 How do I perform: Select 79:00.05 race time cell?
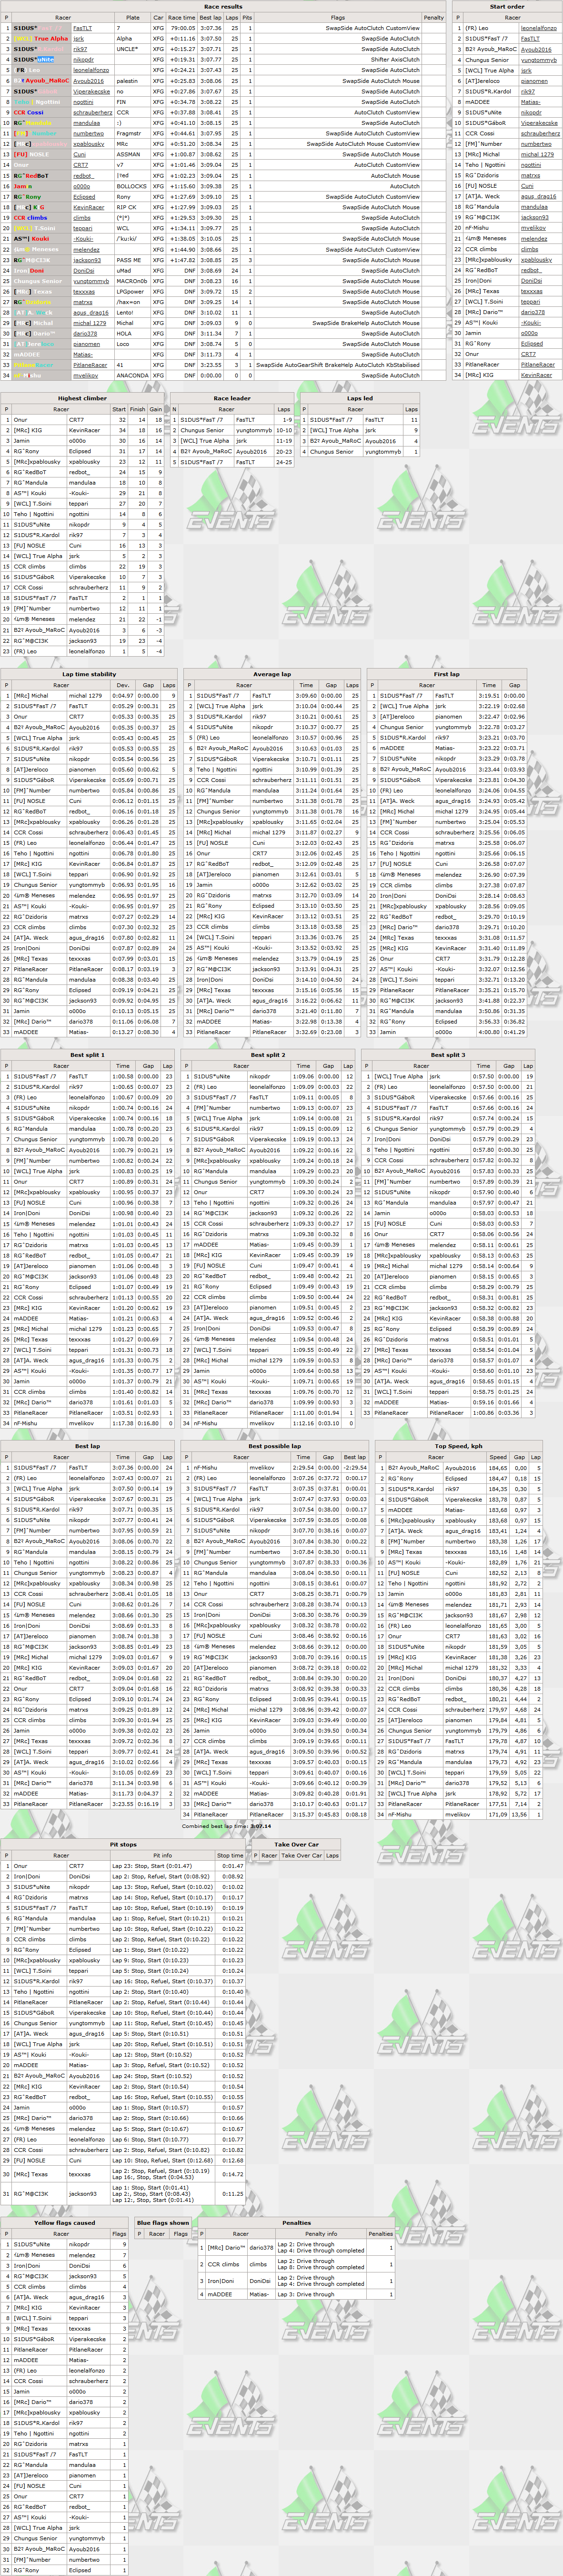(x=182, y=28)
